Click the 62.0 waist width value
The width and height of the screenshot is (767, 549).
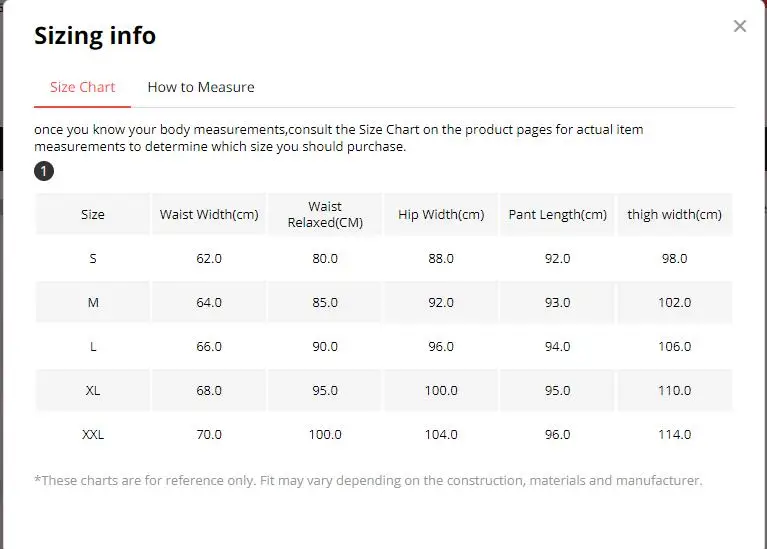209,258
